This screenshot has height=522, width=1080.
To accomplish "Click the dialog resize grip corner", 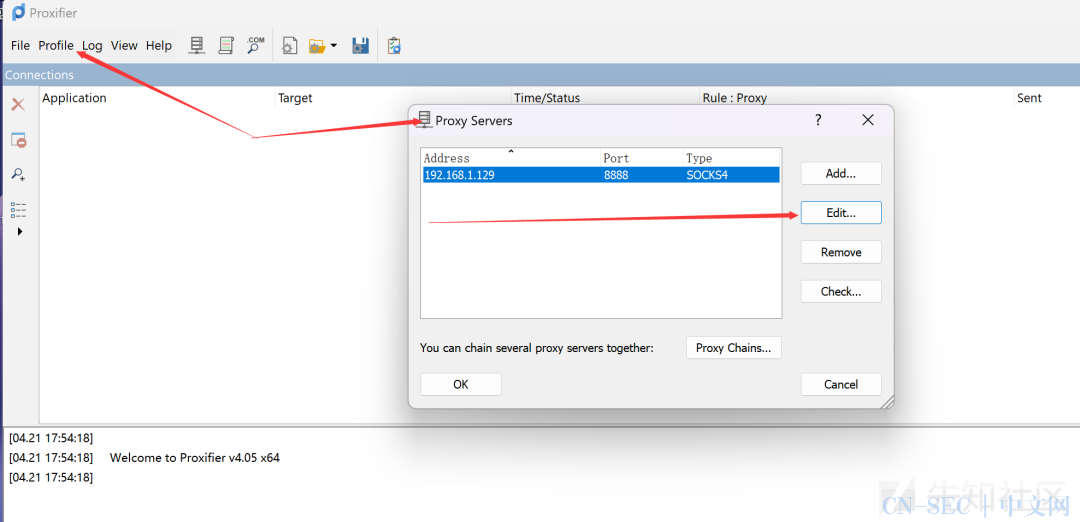I will (x=886, y=401).
